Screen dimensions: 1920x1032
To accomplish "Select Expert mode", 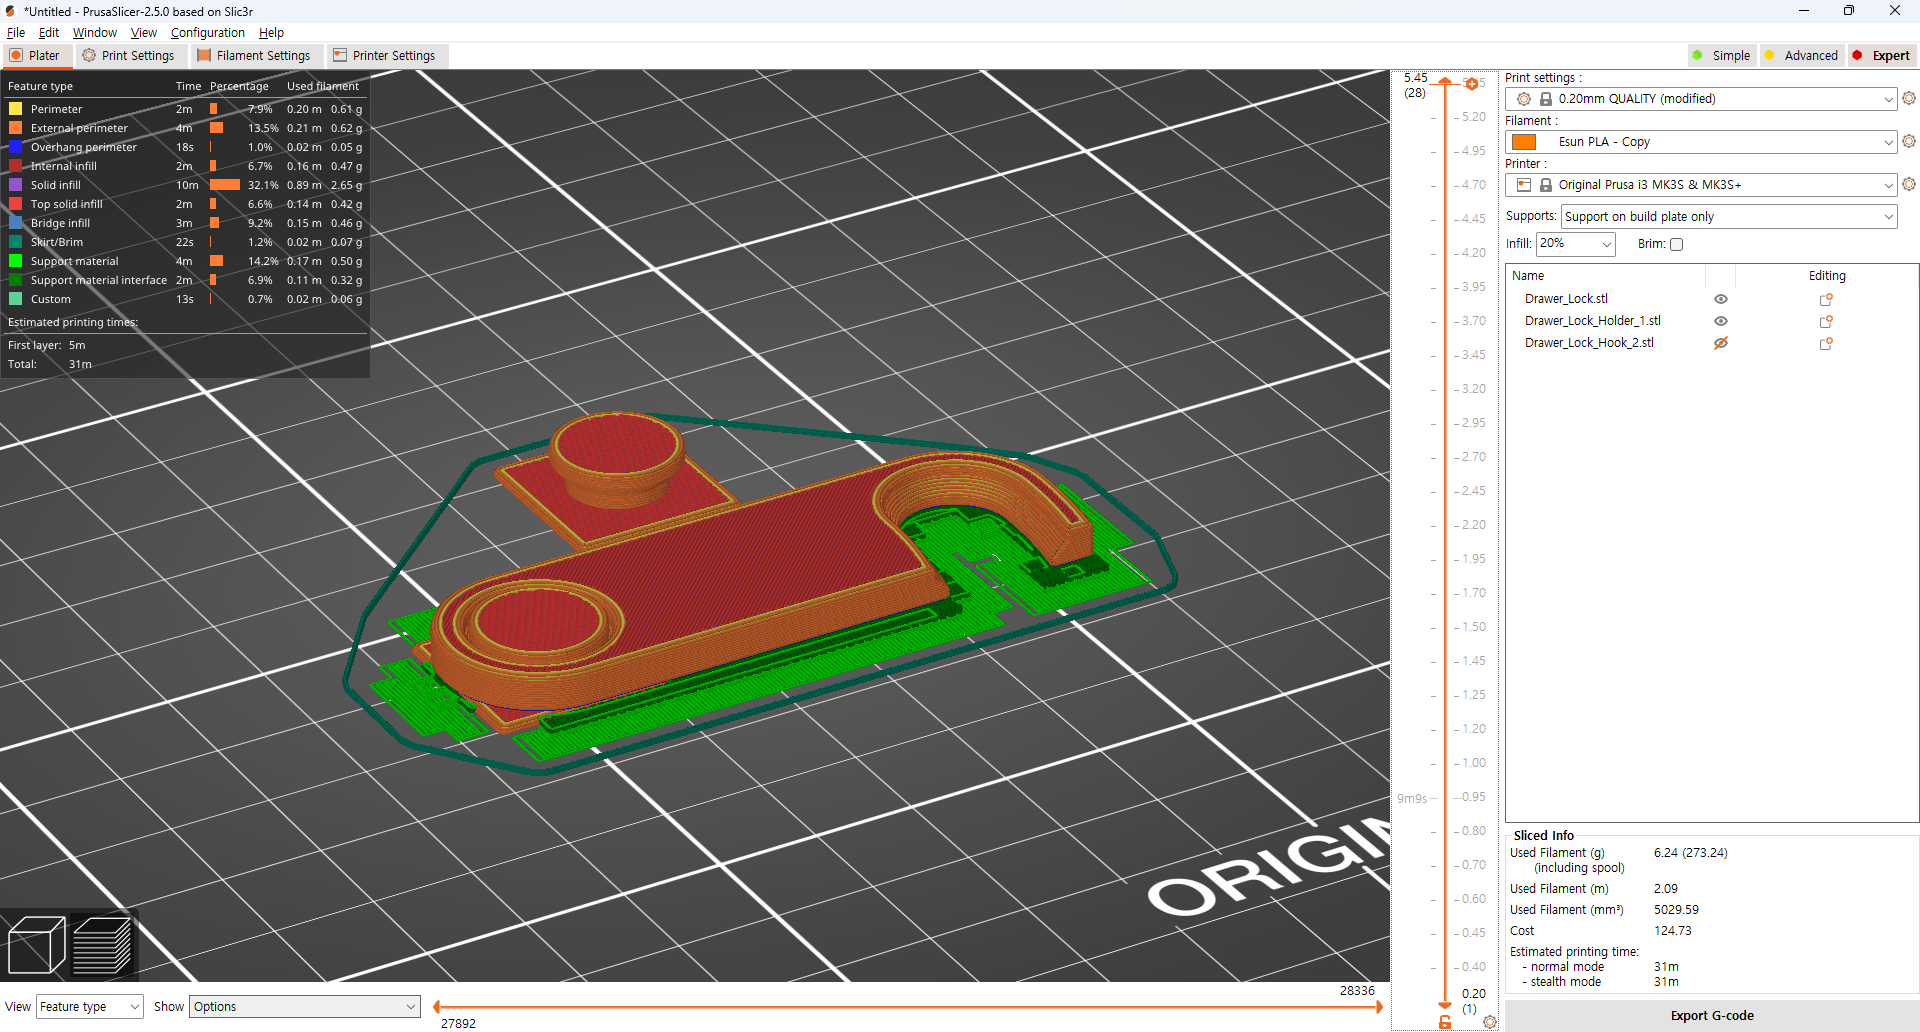I will tap(1881, 56).
